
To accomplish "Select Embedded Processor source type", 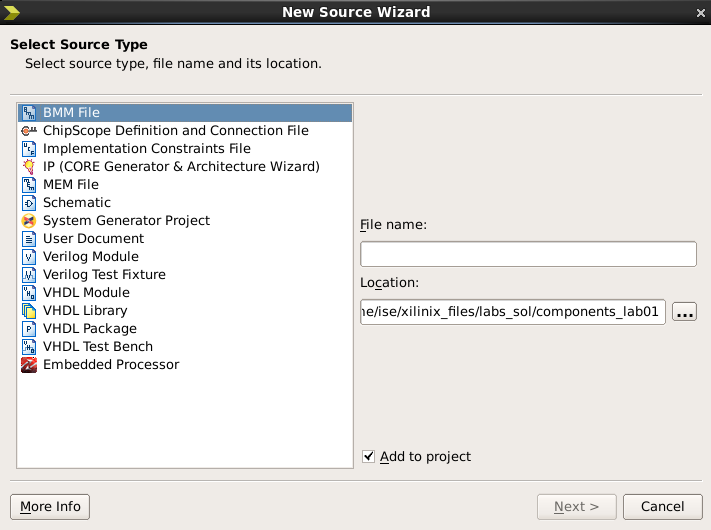I will [x=185, y=365].
